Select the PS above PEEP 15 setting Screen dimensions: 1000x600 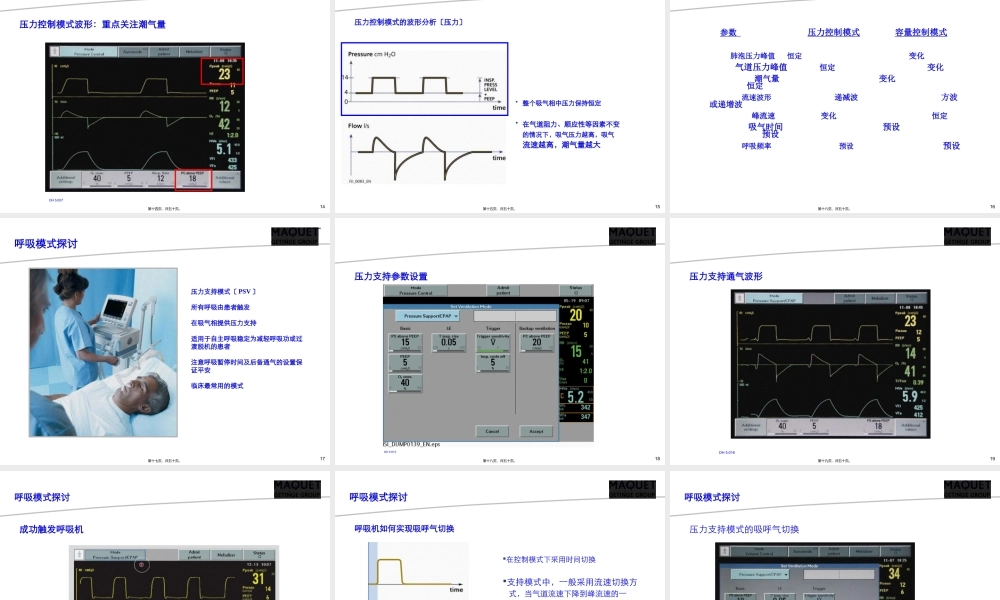[405, 342]
